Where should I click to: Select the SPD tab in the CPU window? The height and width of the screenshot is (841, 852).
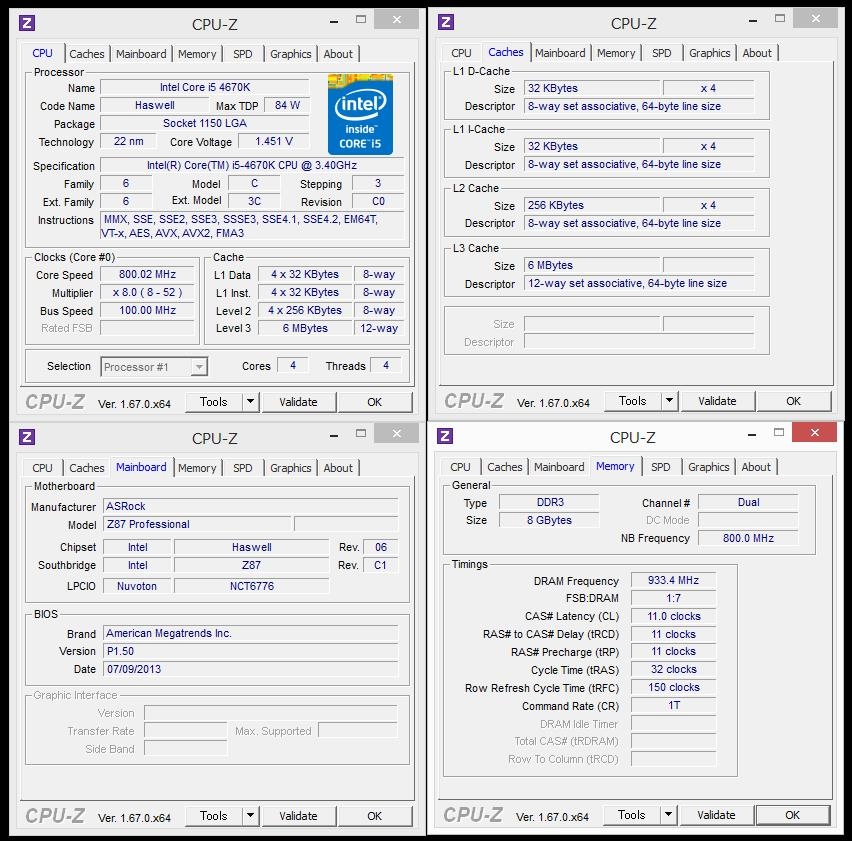(x=242, y=54)
